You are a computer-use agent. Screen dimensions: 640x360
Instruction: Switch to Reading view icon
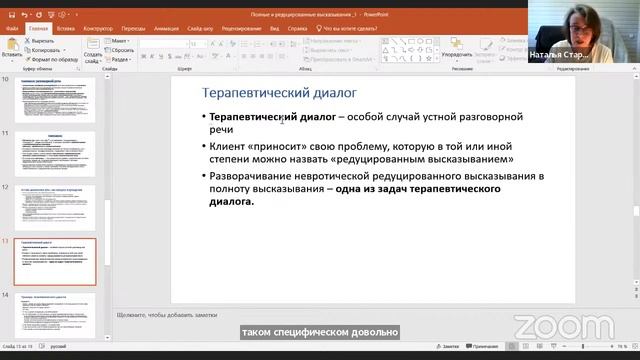click(540, 346)
